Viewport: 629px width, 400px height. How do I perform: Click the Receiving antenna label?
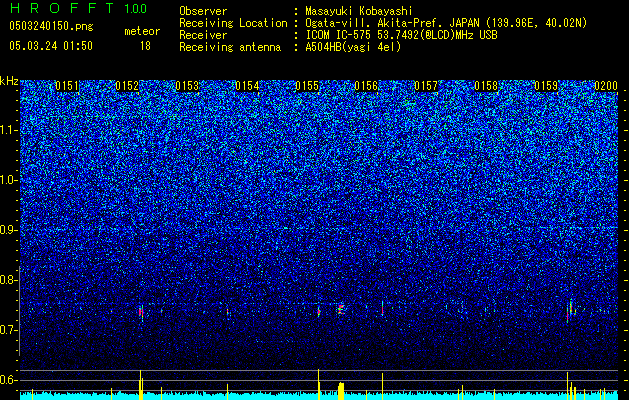click(230, 47)
